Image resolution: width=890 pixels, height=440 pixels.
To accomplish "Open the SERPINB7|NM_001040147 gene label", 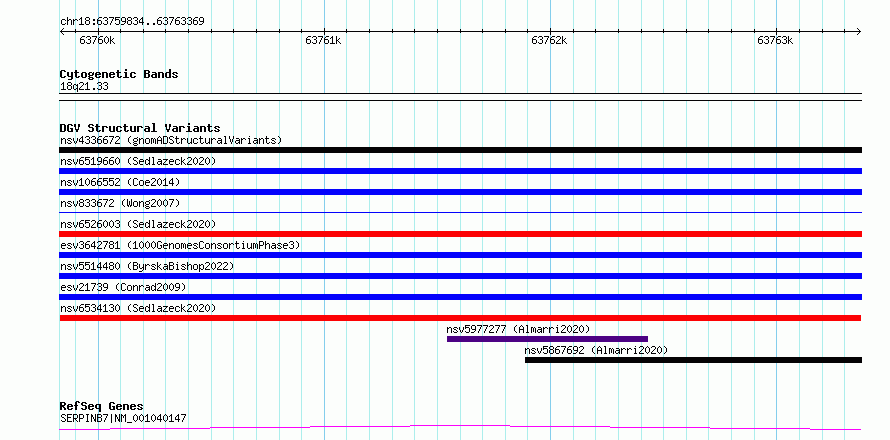I will pyautogui.click(x=123, y=419).
